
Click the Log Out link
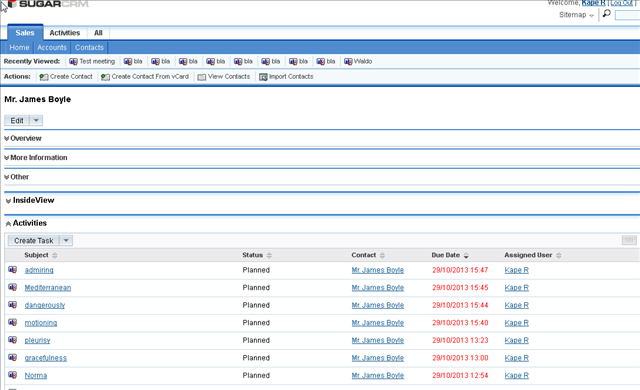tap(621, 3)
